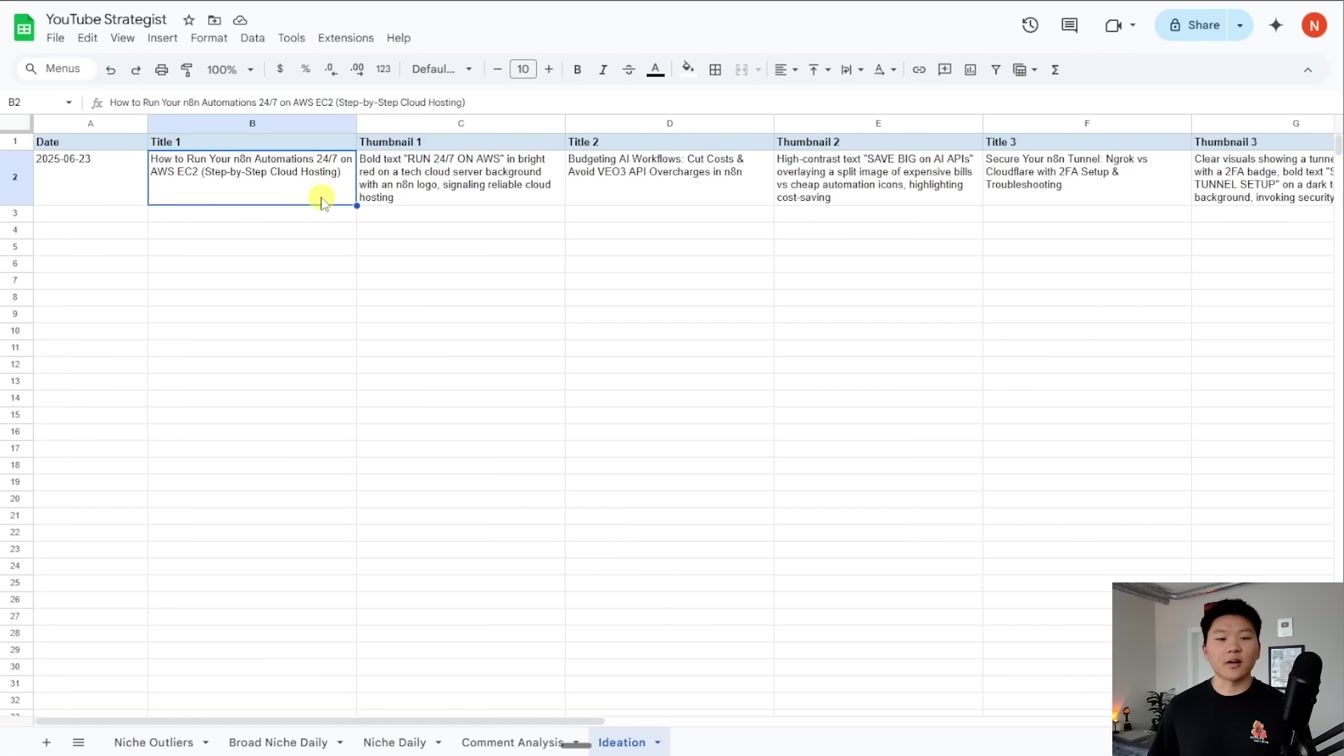This screenshot has height=756, width=1344.
Task: Open the comments panel icon
Action: (x=1069, y=25)
